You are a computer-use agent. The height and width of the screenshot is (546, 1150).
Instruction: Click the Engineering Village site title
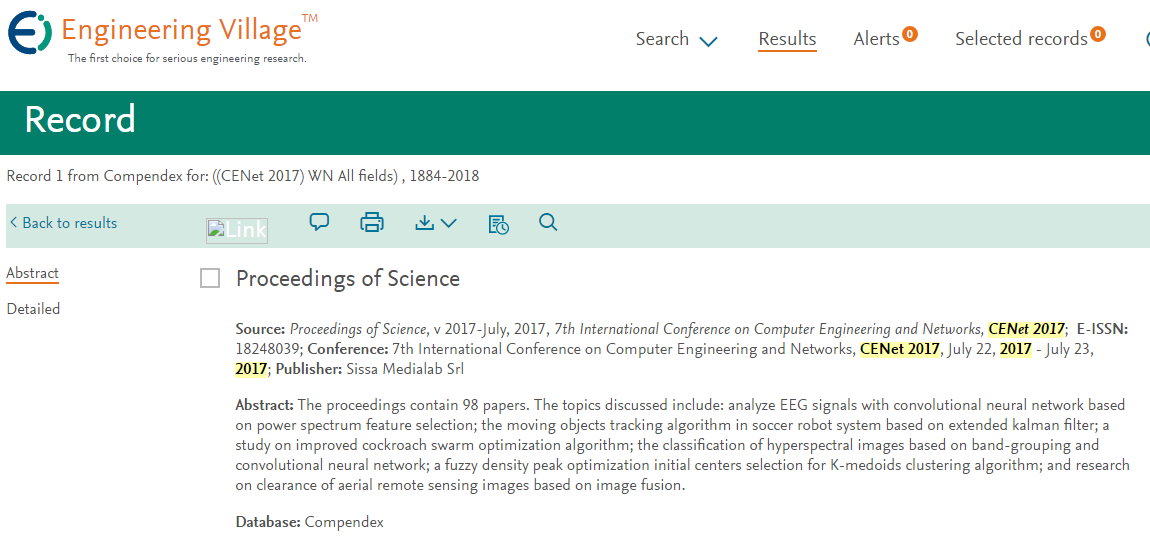(181, 30)
